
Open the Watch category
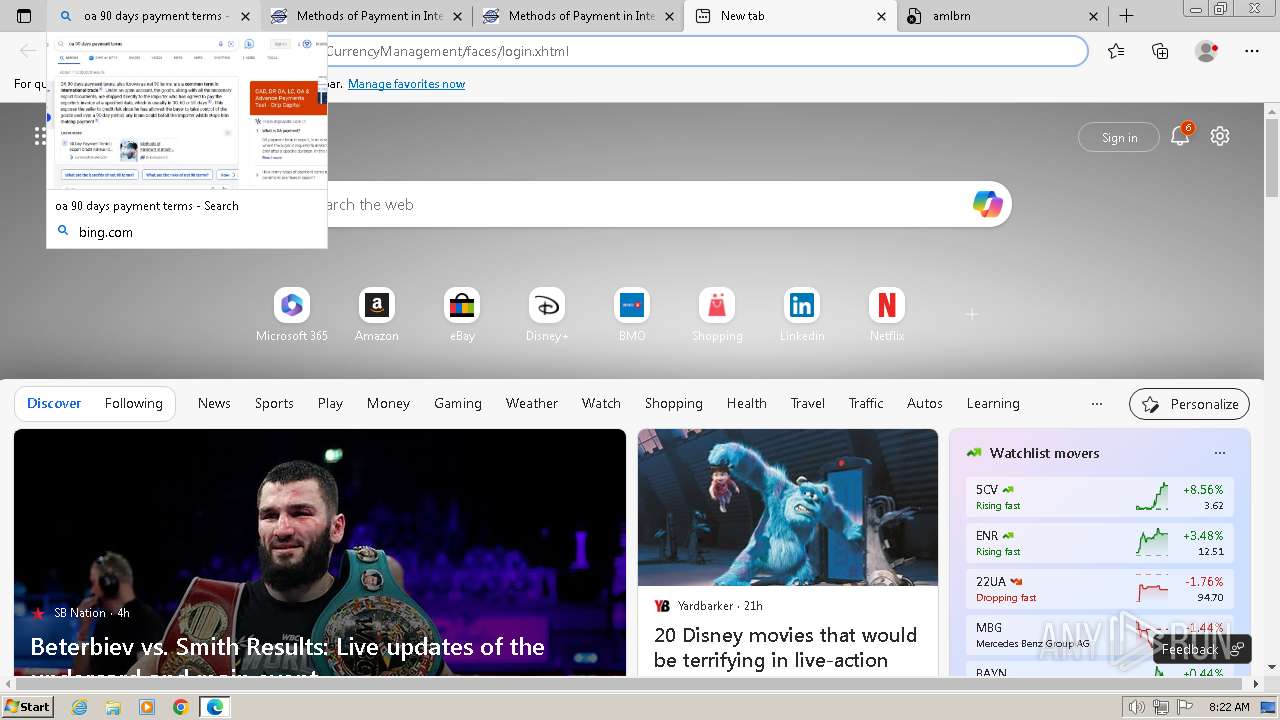click(601, 403)
